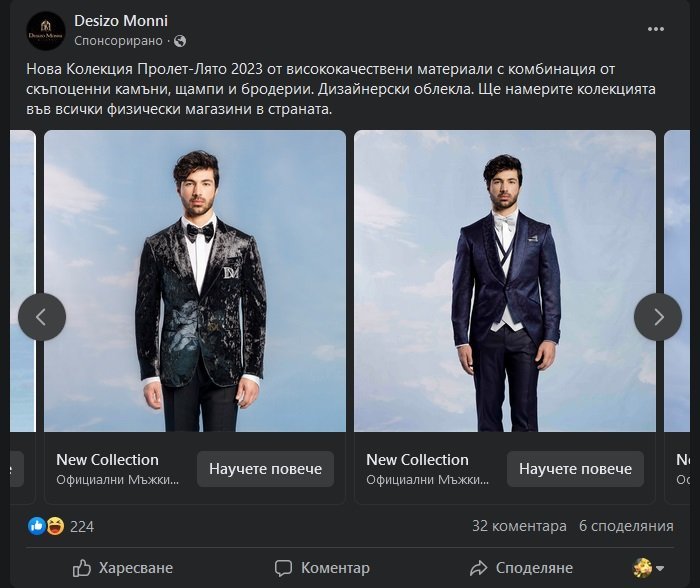View the 6 споделяния shares list
Viewport: 700px width, 588px height.
pos(626,526)
